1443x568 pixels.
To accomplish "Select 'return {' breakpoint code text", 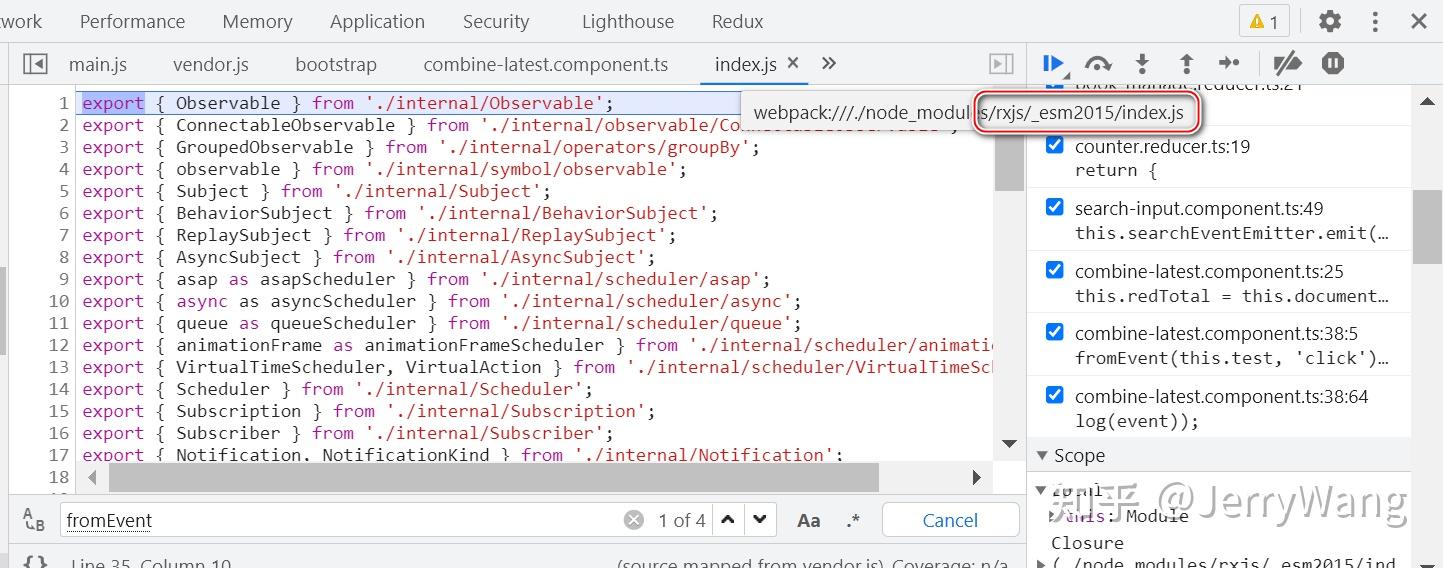I will click(1116, 170).
